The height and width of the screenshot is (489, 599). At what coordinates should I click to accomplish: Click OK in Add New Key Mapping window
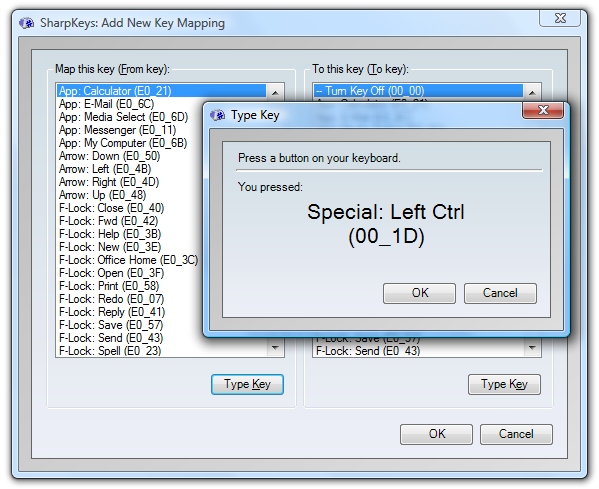click(436, 434)
